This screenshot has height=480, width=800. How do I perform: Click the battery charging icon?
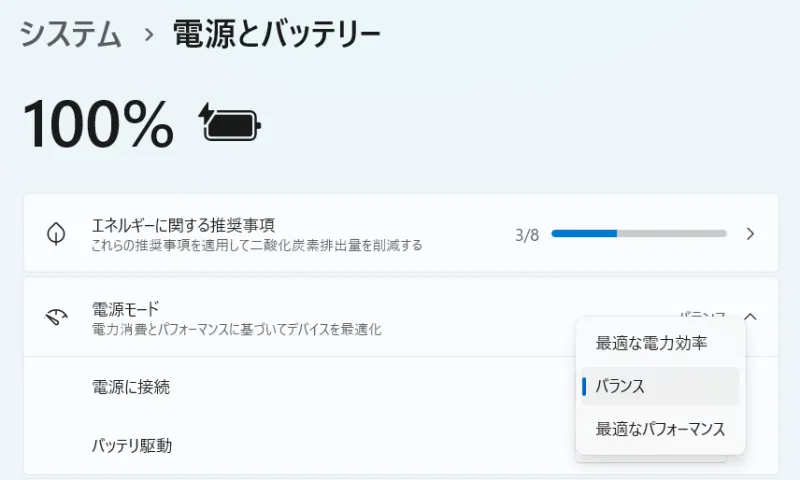[x=230, y=123]
